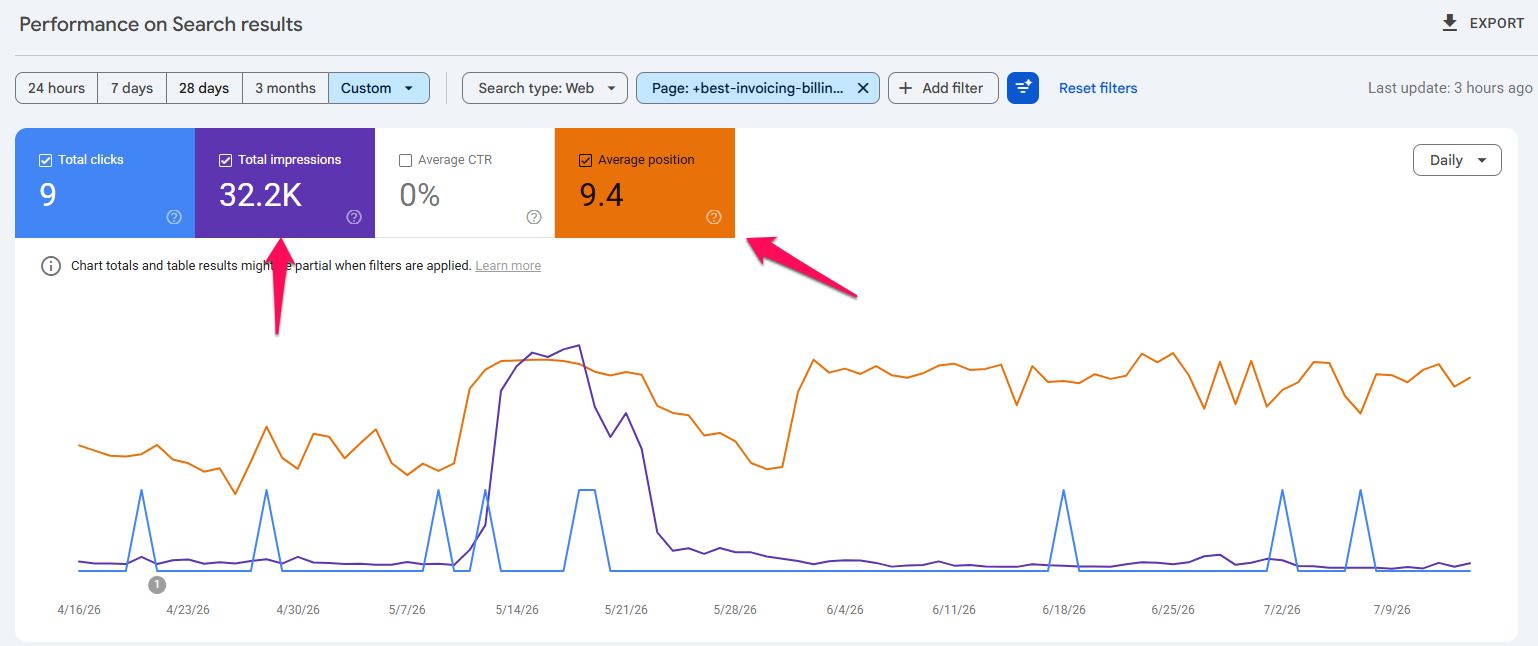Image resolution: width=1538 pixels, height=646 pixels.
Task: Remove the Page filter with its X
Action: [x=863, y=88]
